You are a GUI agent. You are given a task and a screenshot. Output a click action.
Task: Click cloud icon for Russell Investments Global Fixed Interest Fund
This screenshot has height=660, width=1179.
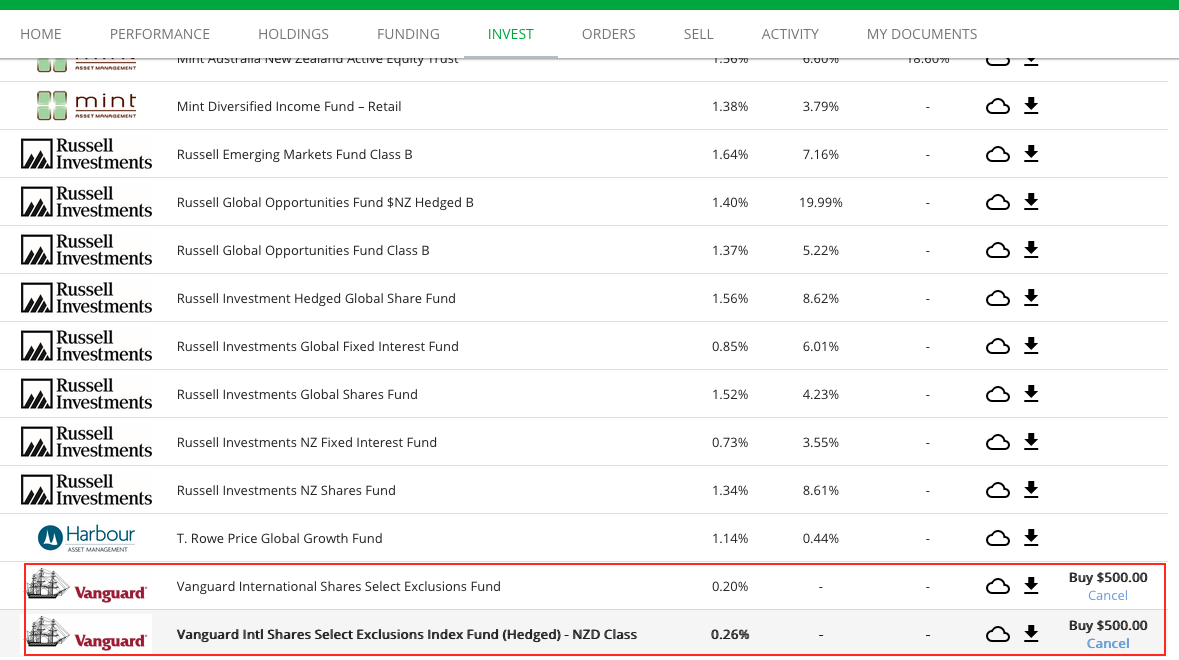pos(997,346)
